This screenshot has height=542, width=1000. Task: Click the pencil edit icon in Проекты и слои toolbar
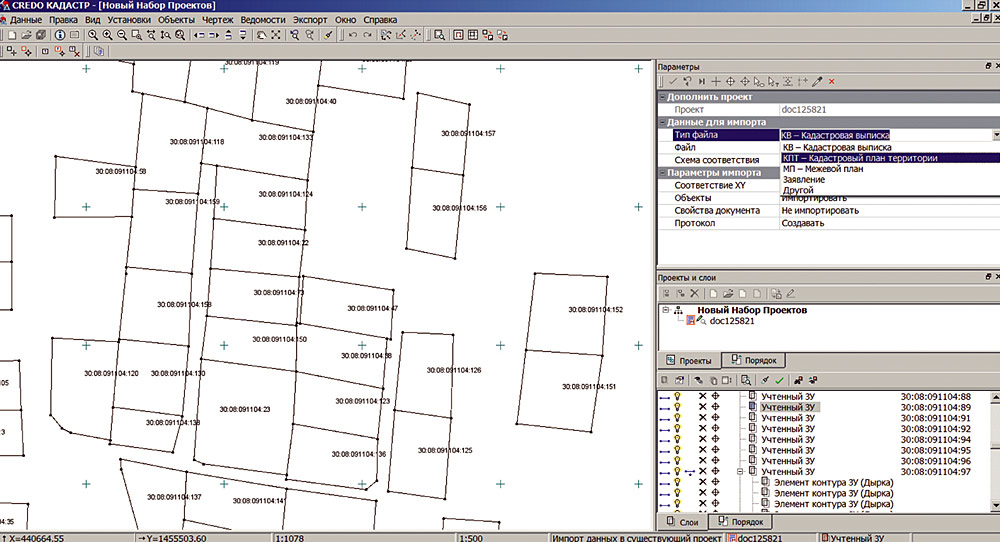tap(791, 293)
